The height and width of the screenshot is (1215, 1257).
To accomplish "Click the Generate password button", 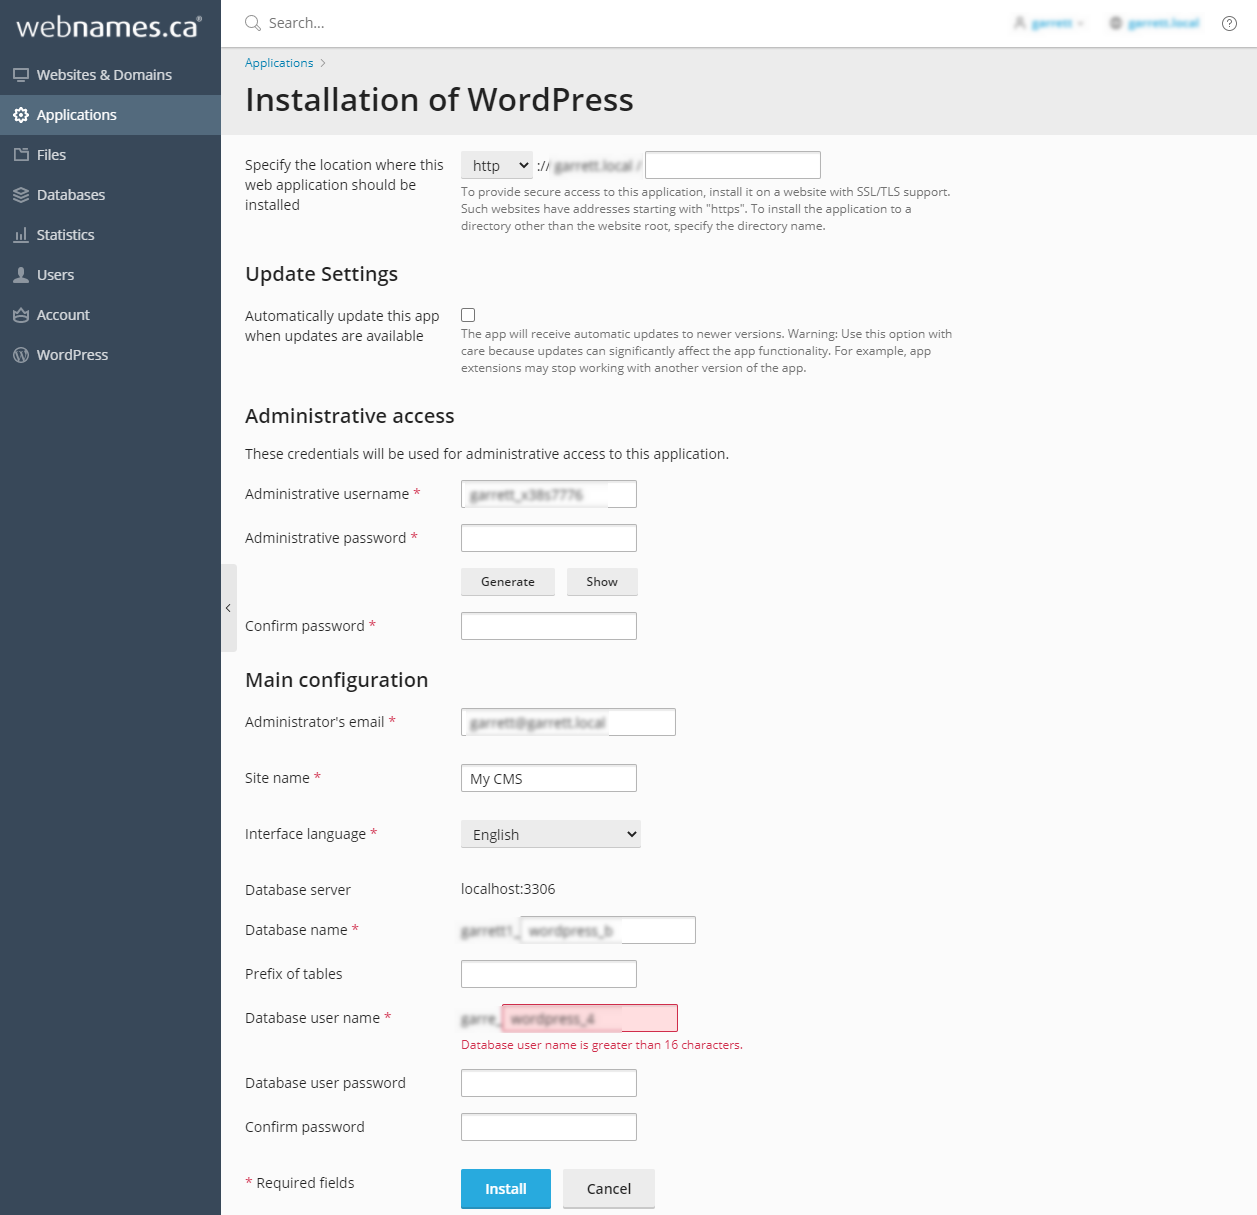I will click(508, 582).
